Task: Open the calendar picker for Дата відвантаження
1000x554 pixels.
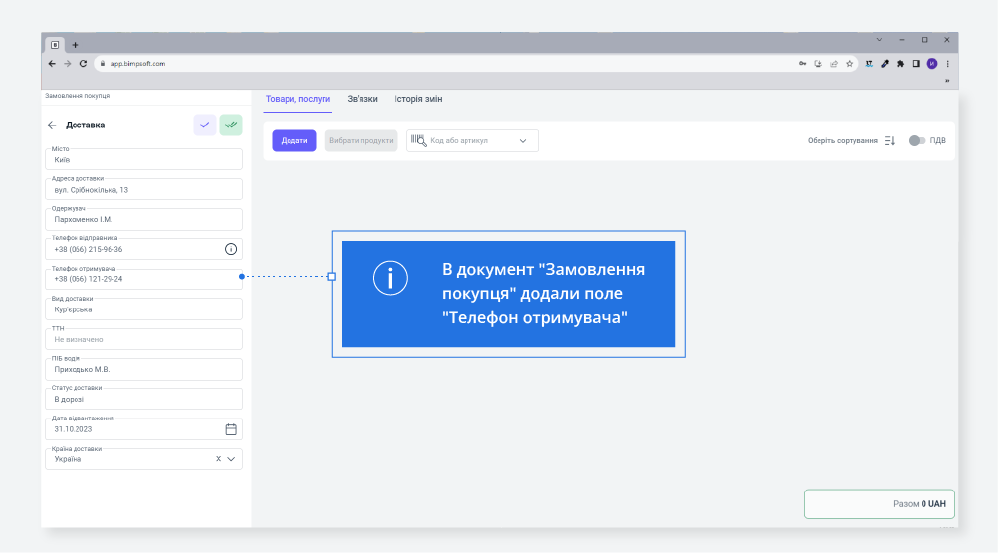Action: point(231,429)
